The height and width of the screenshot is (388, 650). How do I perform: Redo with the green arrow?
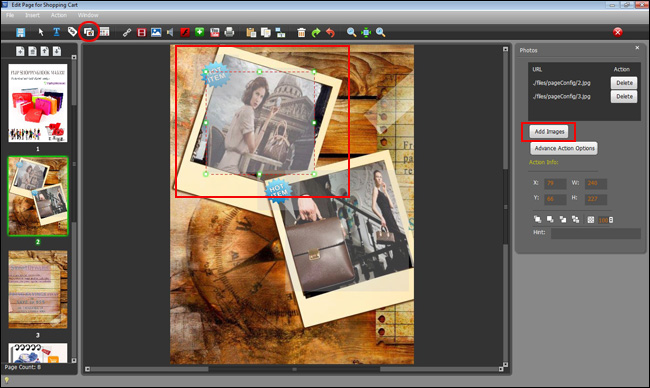pyautogui.click(x=316, y=32)
